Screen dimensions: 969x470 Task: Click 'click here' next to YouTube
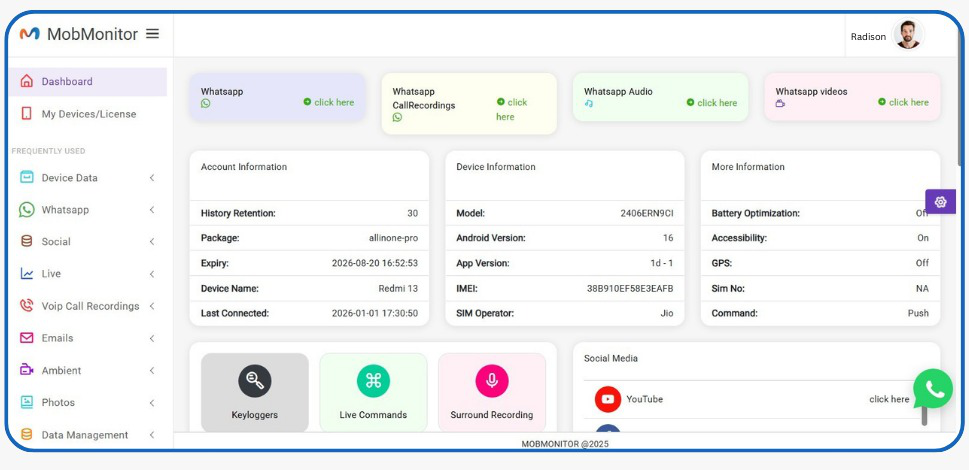click(x=889, y=399)
